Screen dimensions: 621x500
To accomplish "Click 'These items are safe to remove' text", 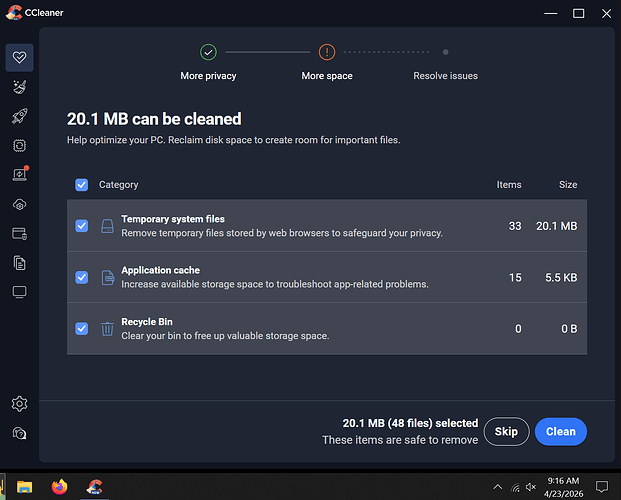I will pyautogui.click(x=400, y=440).
